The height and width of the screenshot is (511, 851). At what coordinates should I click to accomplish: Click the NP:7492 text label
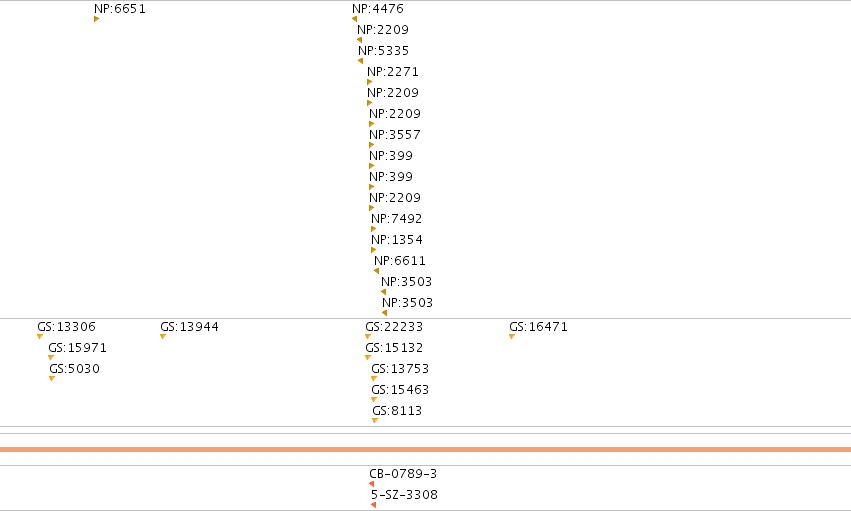coord(397,219)
